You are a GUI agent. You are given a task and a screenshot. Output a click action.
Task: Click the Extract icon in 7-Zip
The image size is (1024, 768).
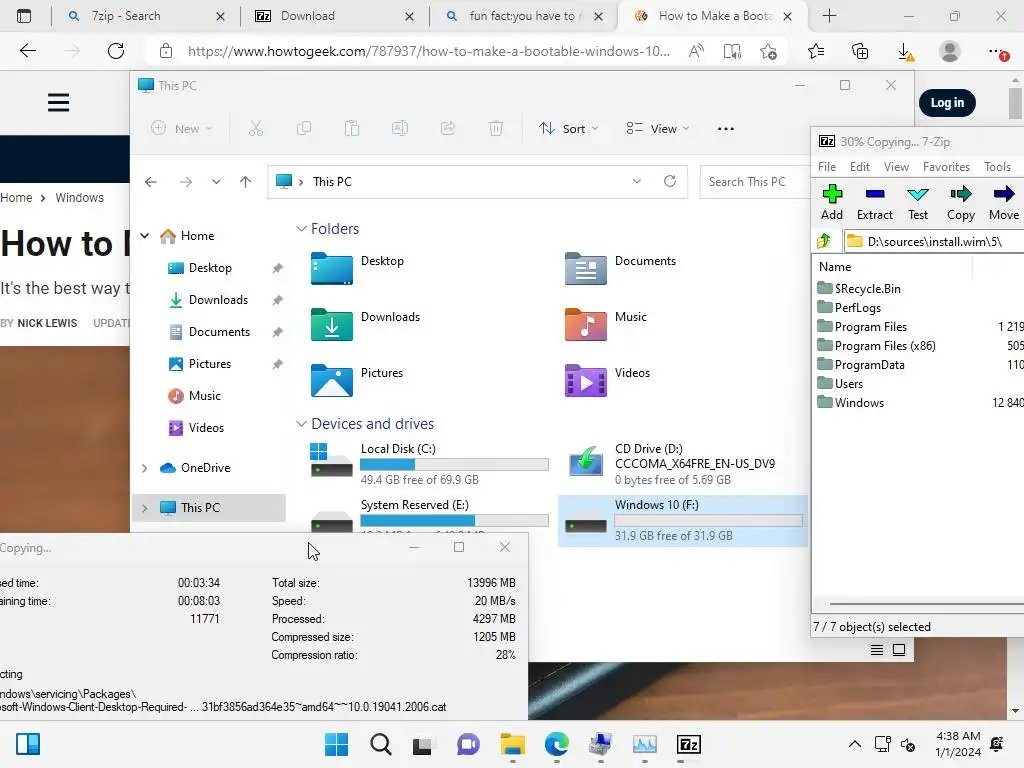pos(874,202)
